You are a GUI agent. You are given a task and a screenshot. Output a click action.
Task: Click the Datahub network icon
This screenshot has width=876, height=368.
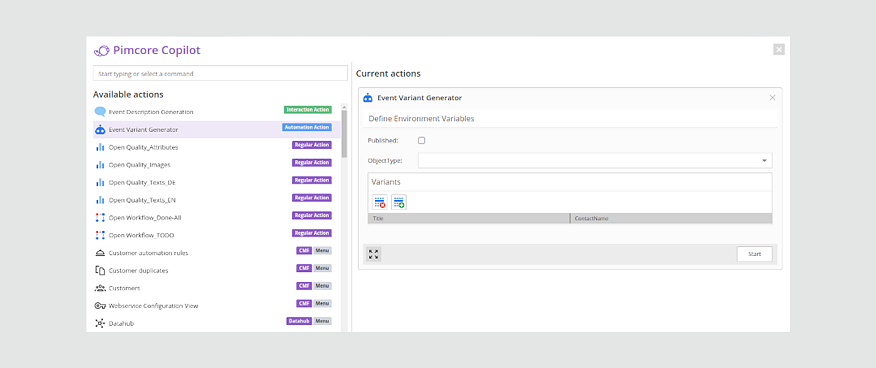pyautogui.click(x=100, y=323)
